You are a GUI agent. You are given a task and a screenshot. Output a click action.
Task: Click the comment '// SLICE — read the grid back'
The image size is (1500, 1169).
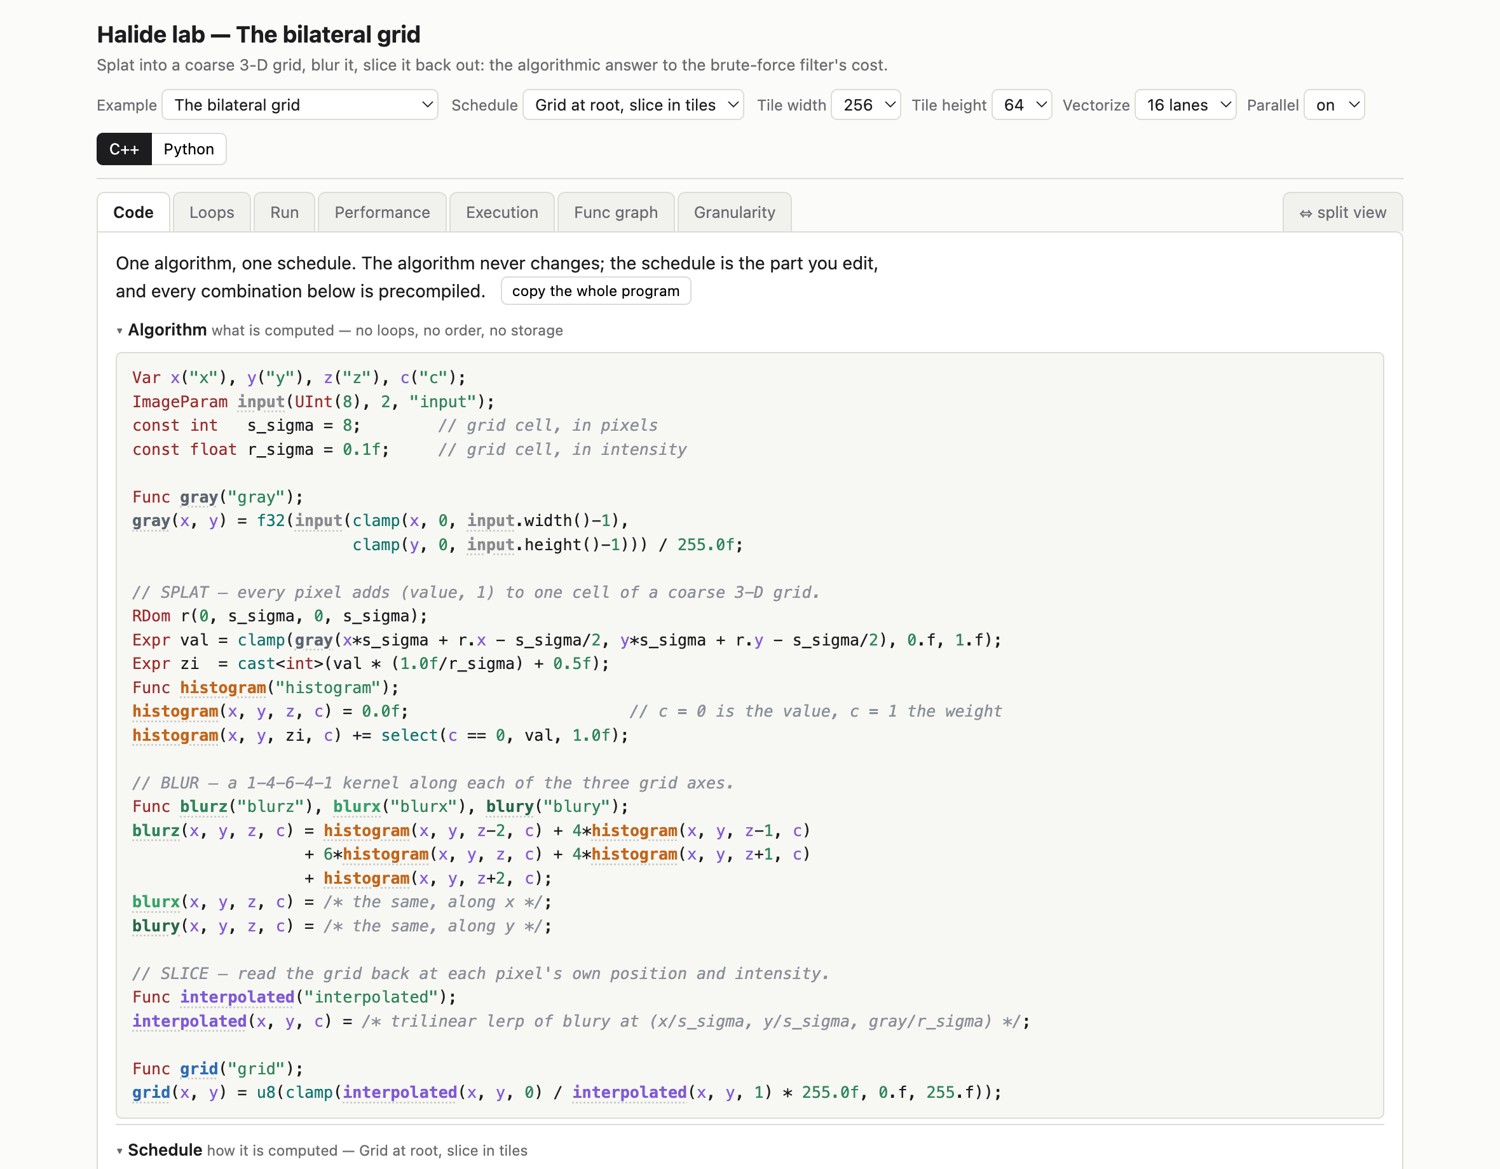(x=481, y=974)
